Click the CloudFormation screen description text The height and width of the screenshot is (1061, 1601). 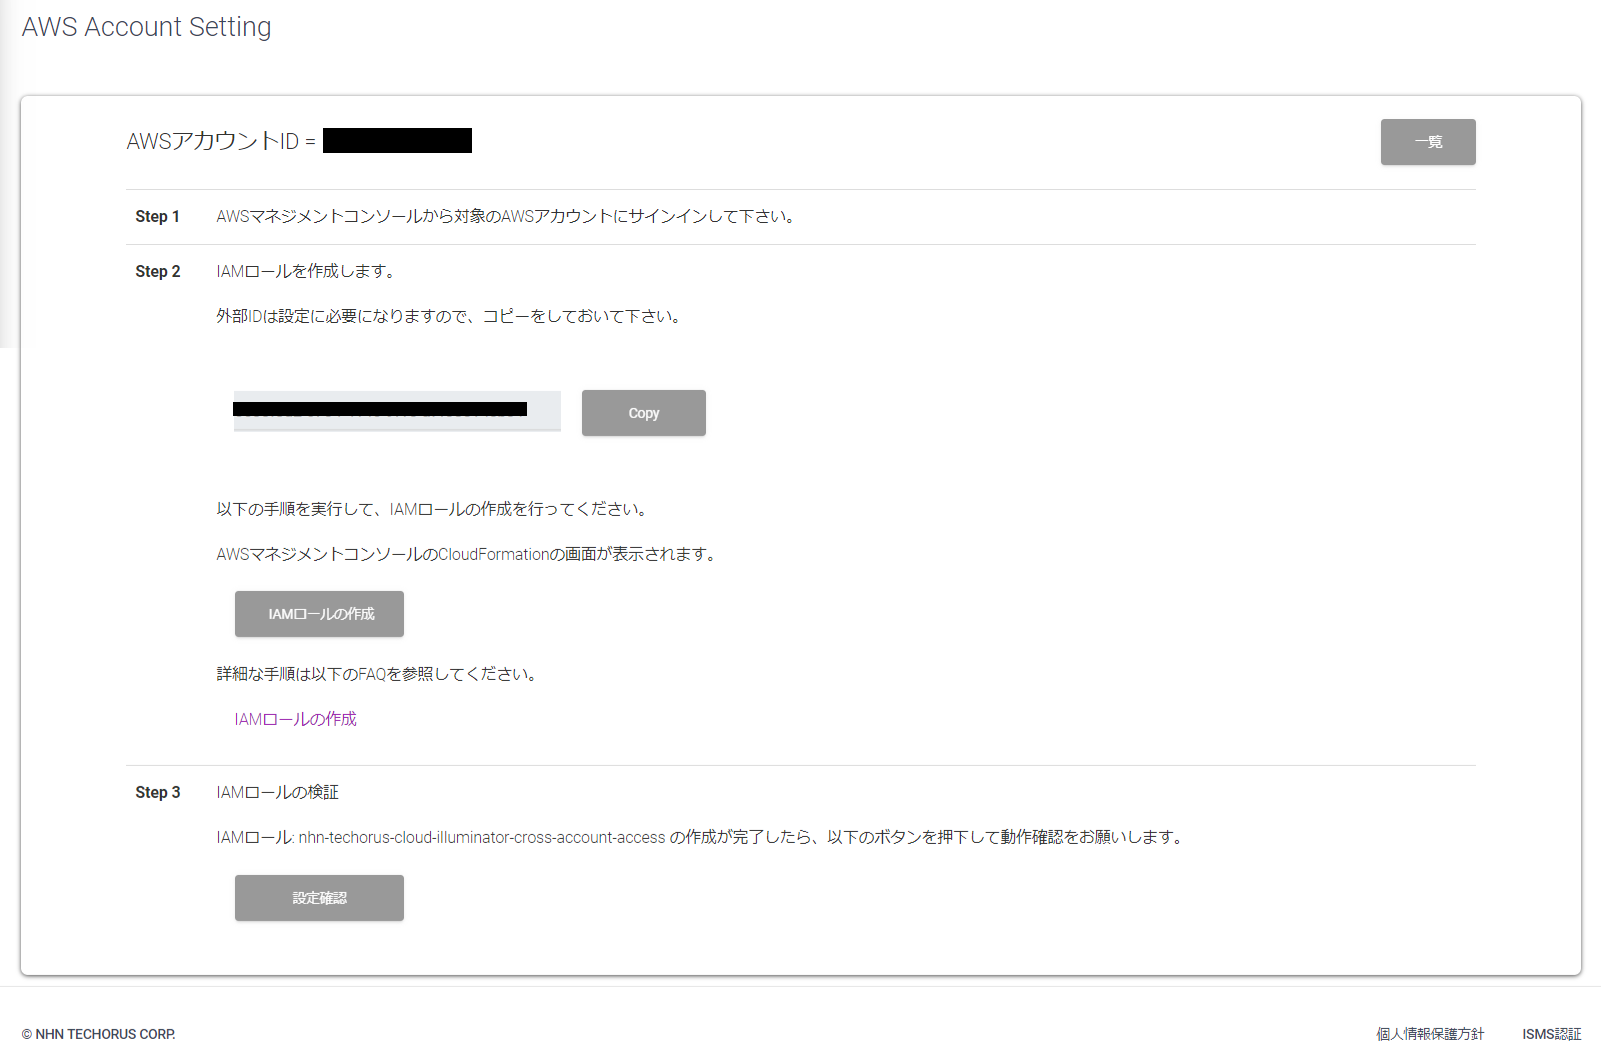[468, 554]
